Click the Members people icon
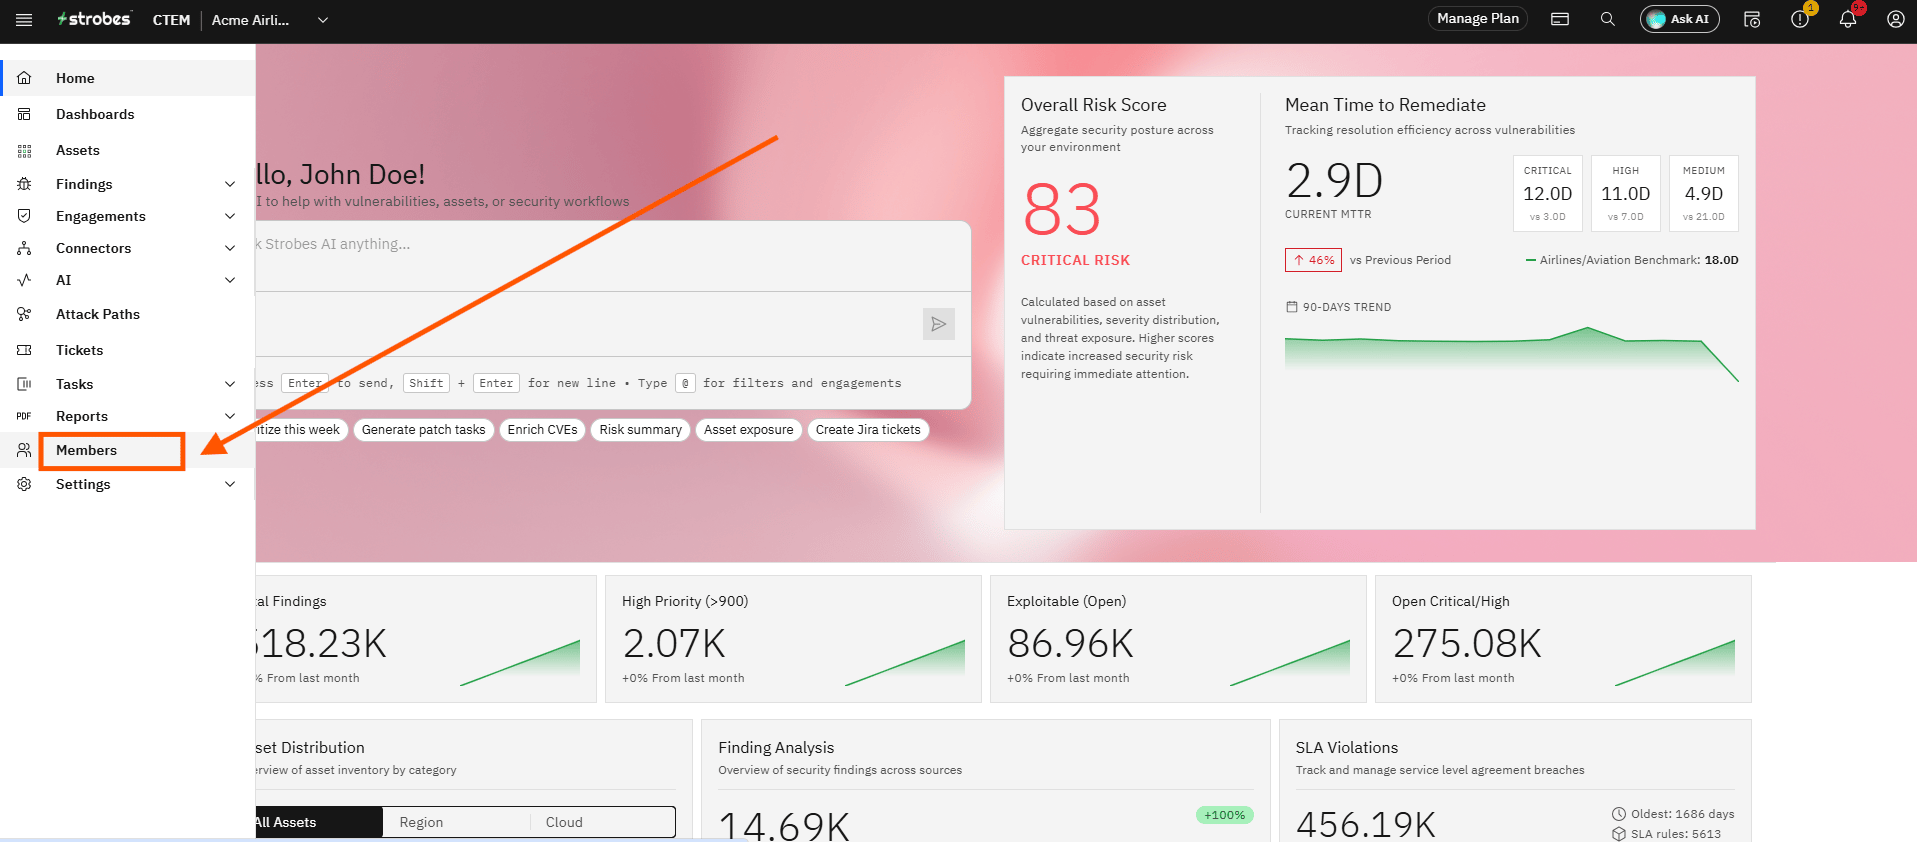Image resolution: width=1917 pixels, height=842 pixels. click(x=24, y=450)
